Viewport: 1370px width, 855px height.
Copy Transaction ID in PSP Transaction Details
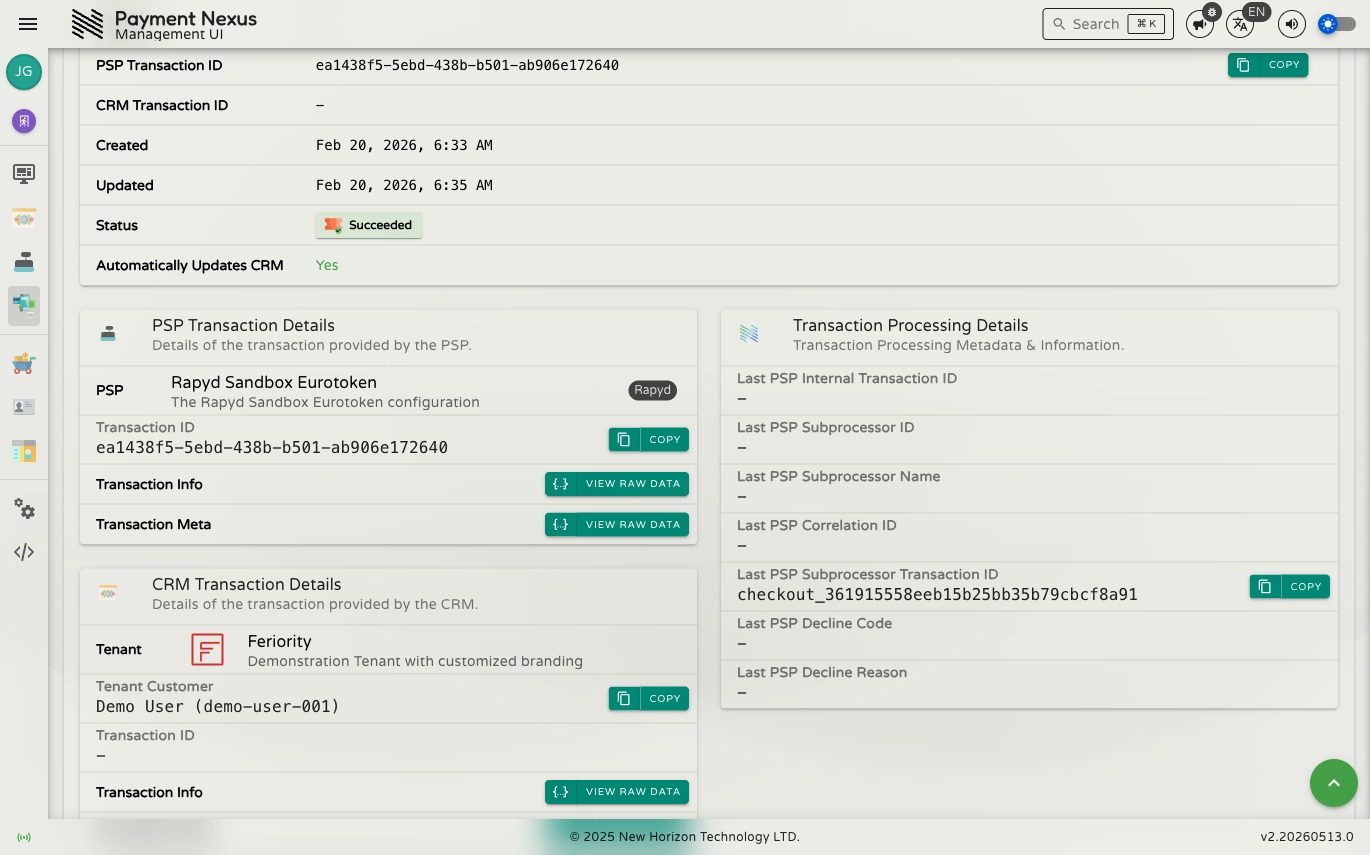point(649,439)
